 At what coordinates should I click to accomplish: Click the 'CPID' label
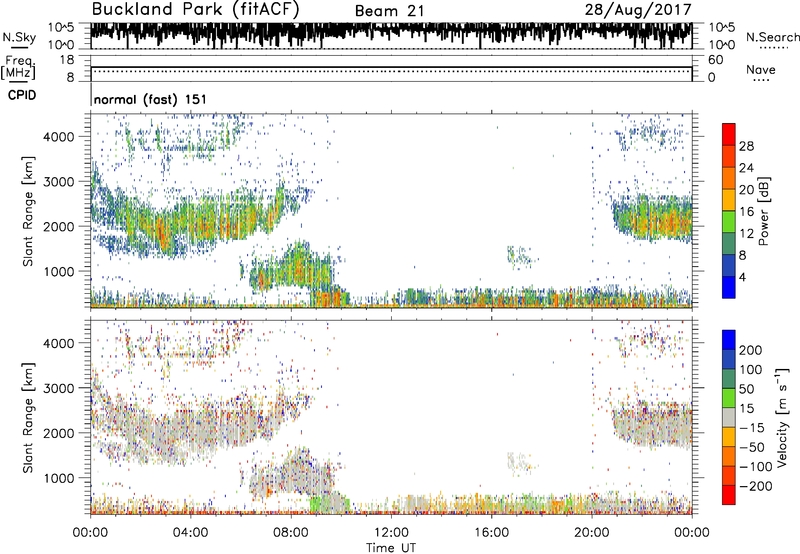(x=22, y=95)
